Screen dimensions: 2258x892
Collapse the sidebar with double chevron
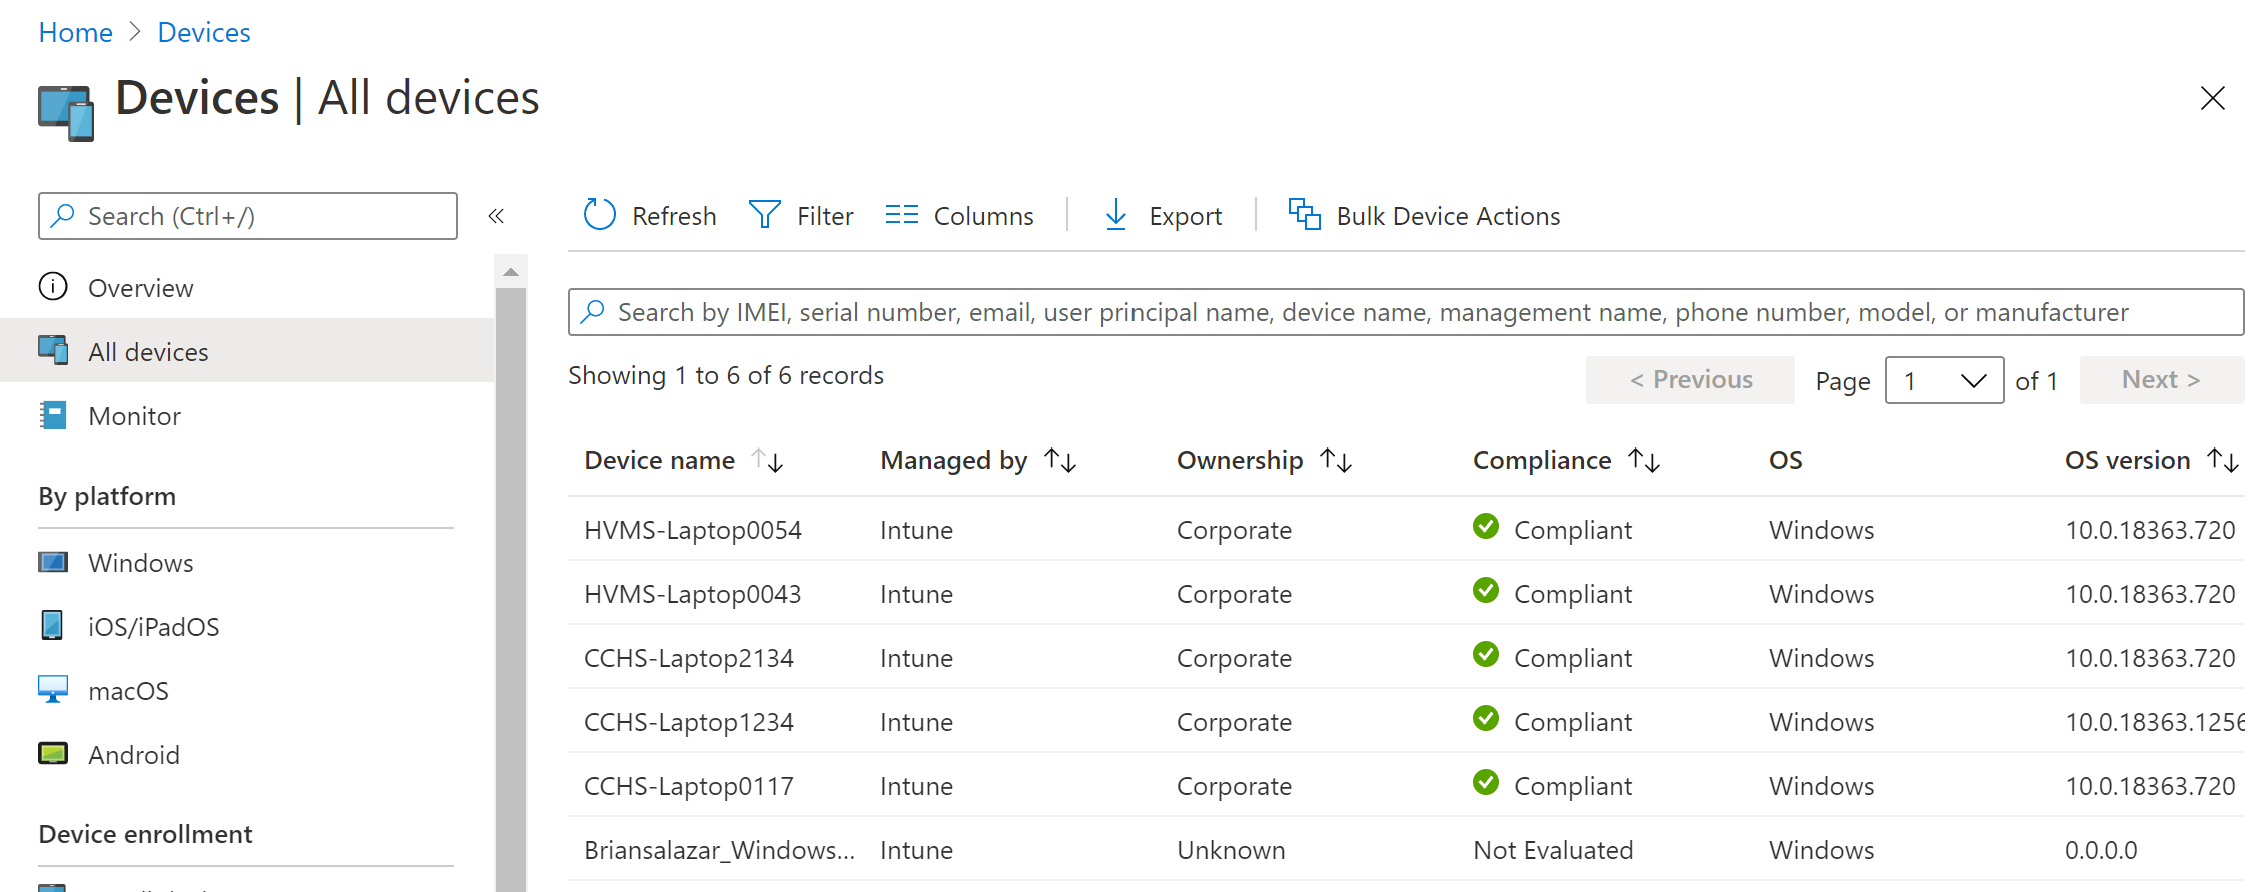click(x=496, y=216)
